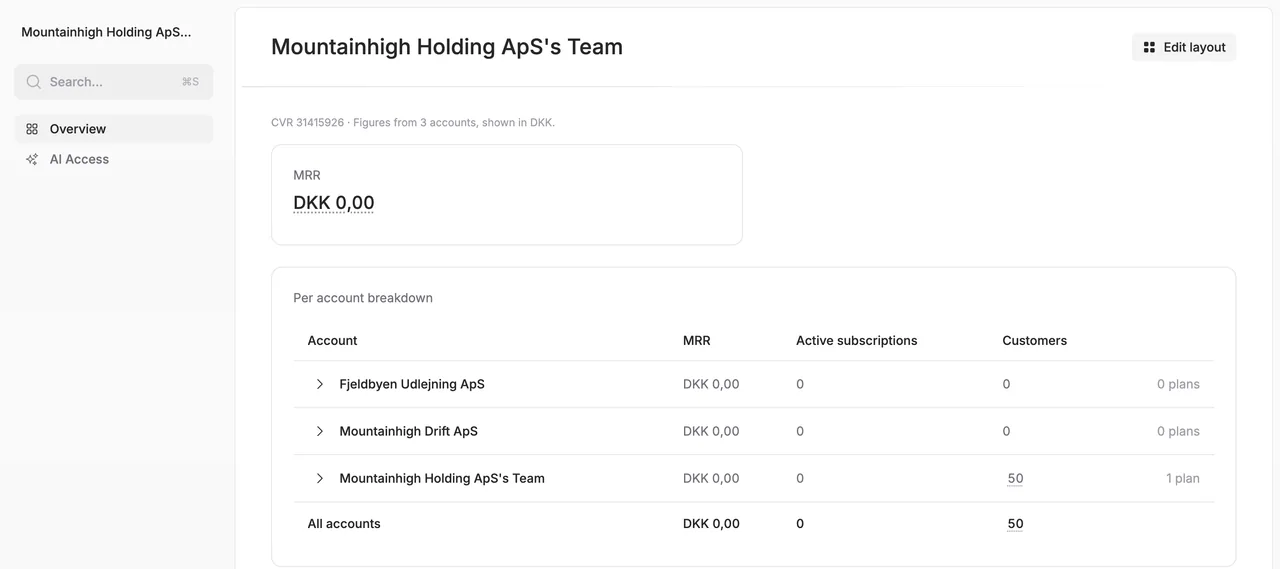The width and height of the screenshot is (1280, 569).
Task: Click DKK 0,00 MRR in All accounts row
Action: [x=711, y=523]
